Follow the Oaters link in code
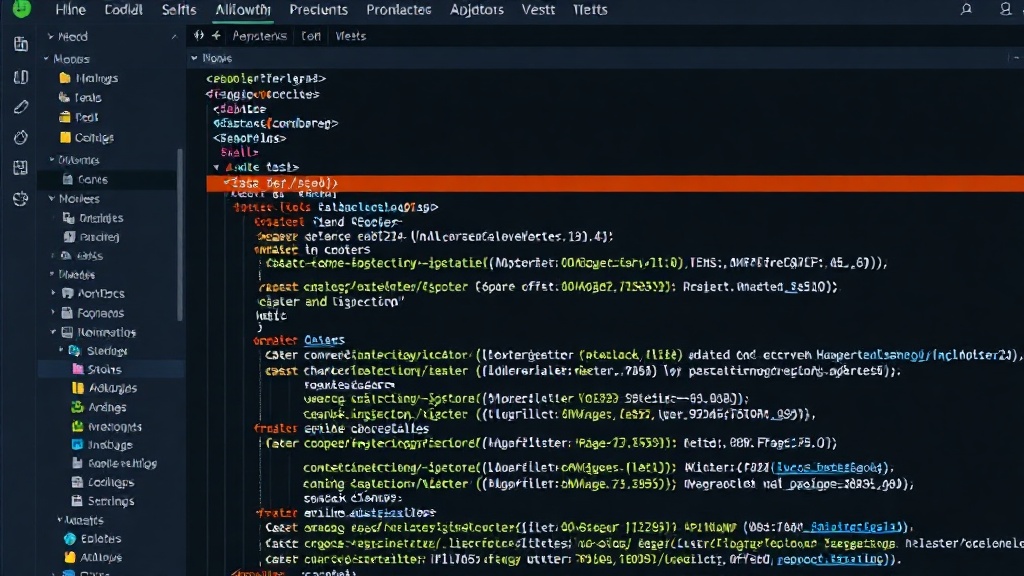 (324, 340)
